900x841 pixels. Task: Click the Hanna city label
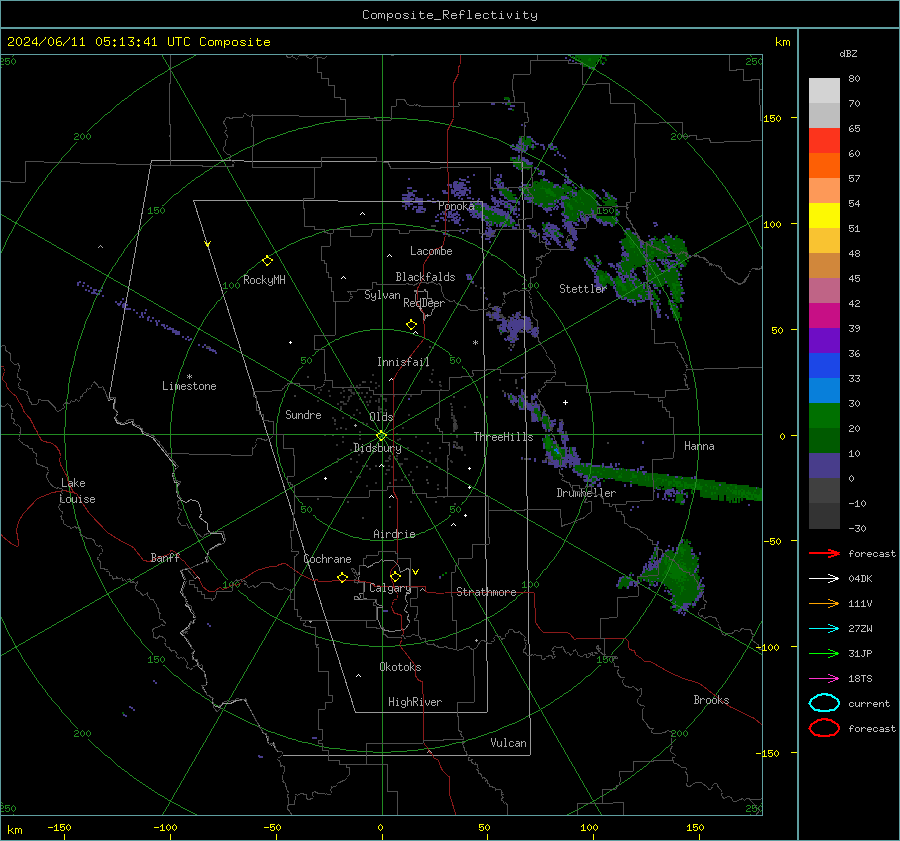pyautogui.click(x=699, y=446)
